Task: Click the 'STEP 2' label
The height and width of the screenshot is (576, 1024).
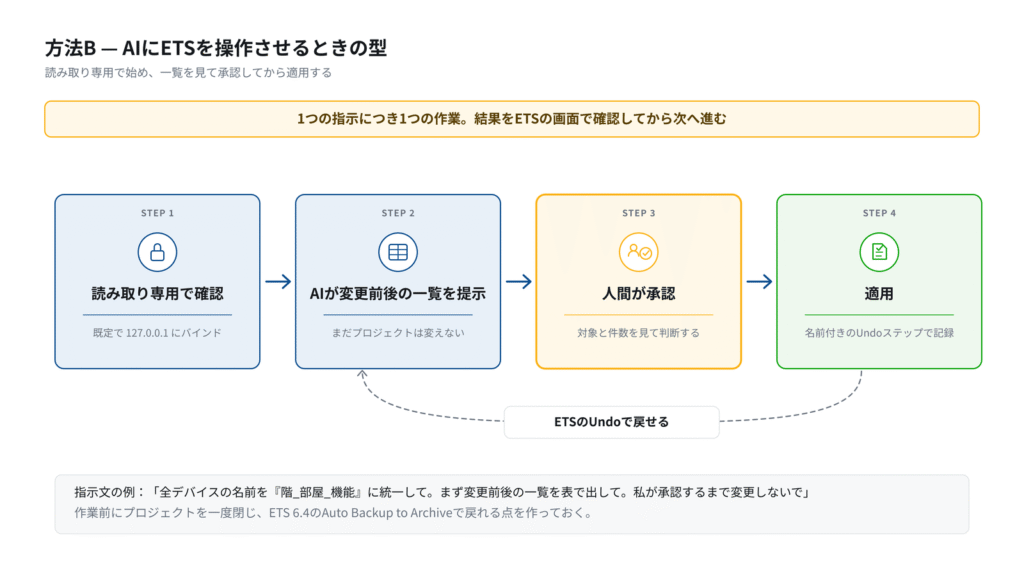Action: pos(398,213)
